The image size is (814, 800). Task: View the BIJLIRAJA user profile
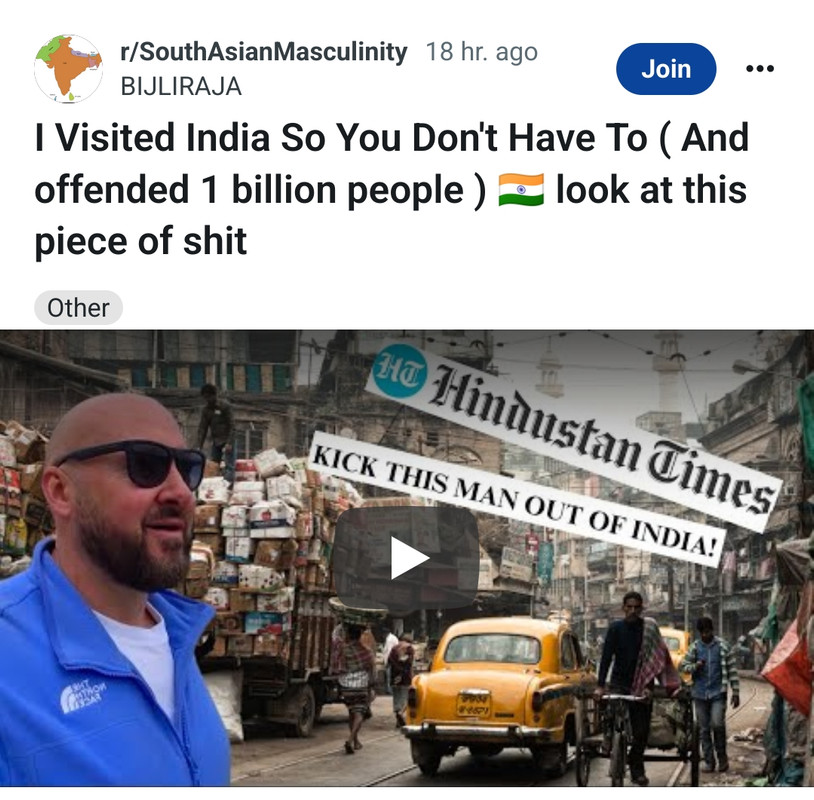[181, 86]
